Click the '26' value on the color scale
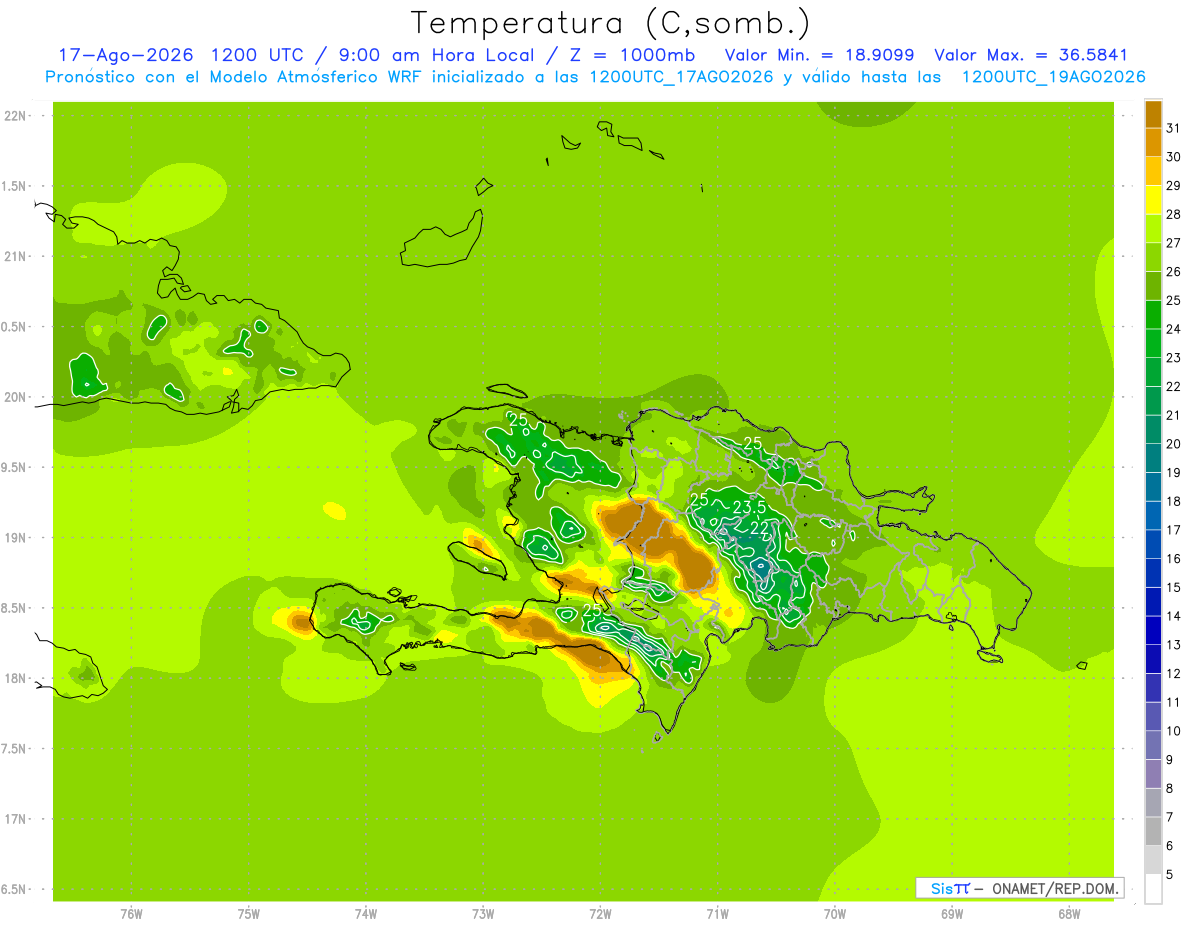This screenshot has width=1200, height=927. 1173,271
